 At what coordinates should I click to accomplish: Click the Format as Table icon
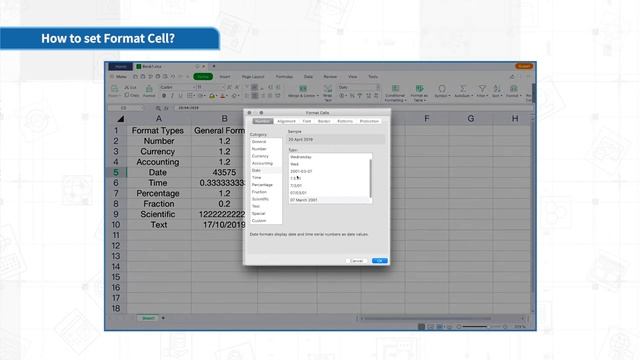(x=419, y=89)
